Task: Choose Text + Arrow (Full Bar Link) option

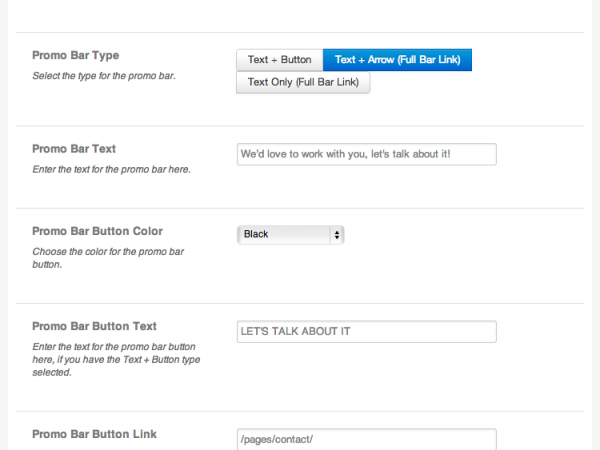Action: point(398,60)
